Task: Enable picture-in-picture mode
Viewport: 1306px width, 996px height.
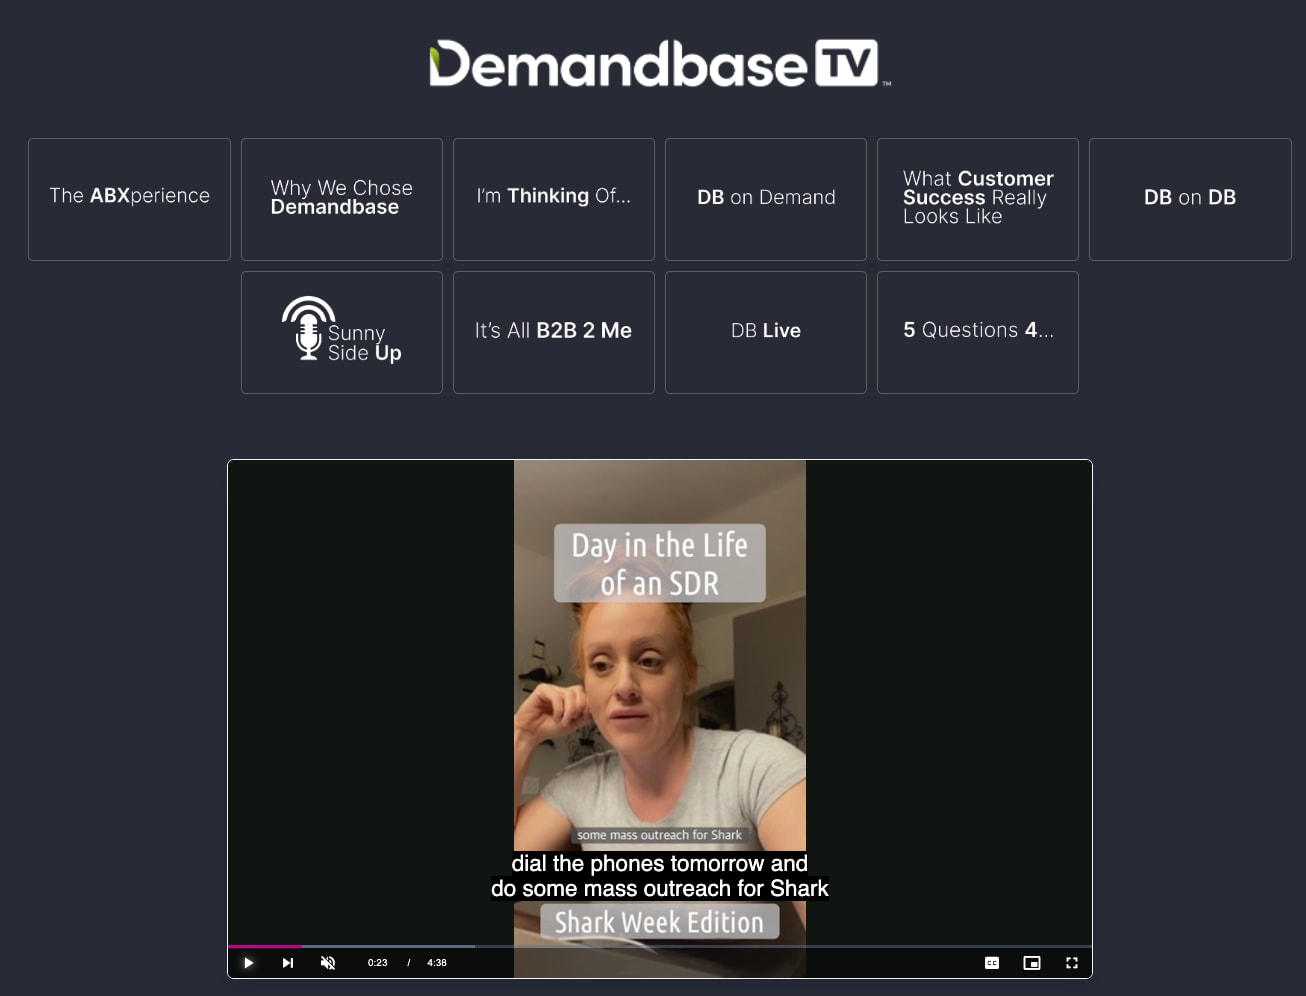Action: coord(1032,963)
